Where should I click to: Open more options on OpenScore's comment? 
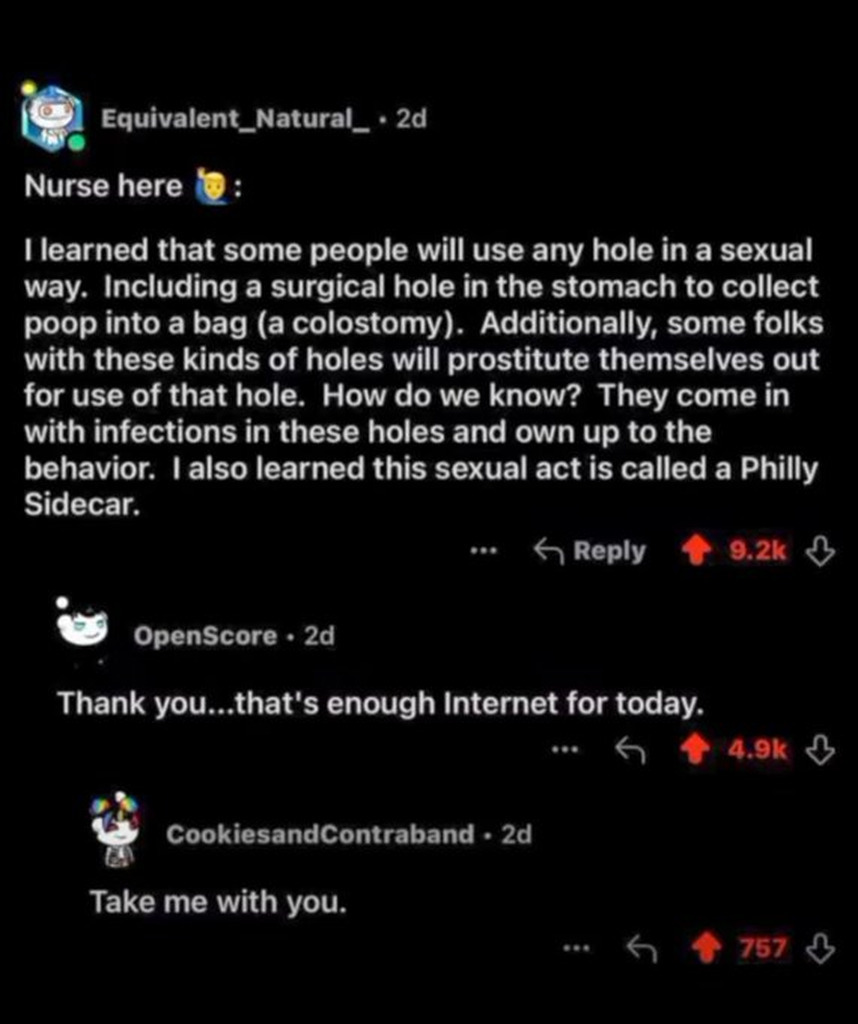(x=565, y=749)
